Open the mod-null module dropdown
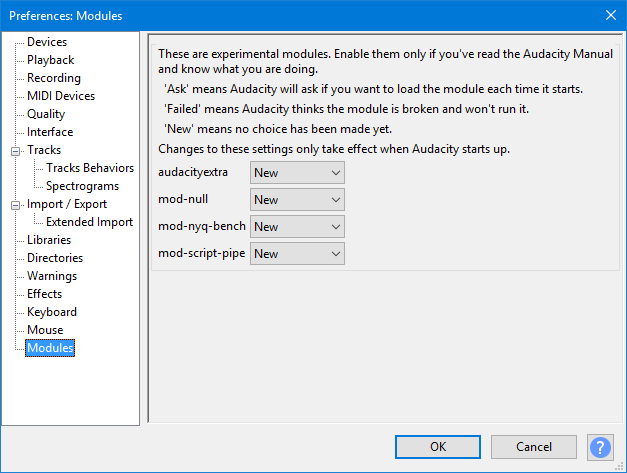This screenshot has height=473, width=627. point(297,200)
